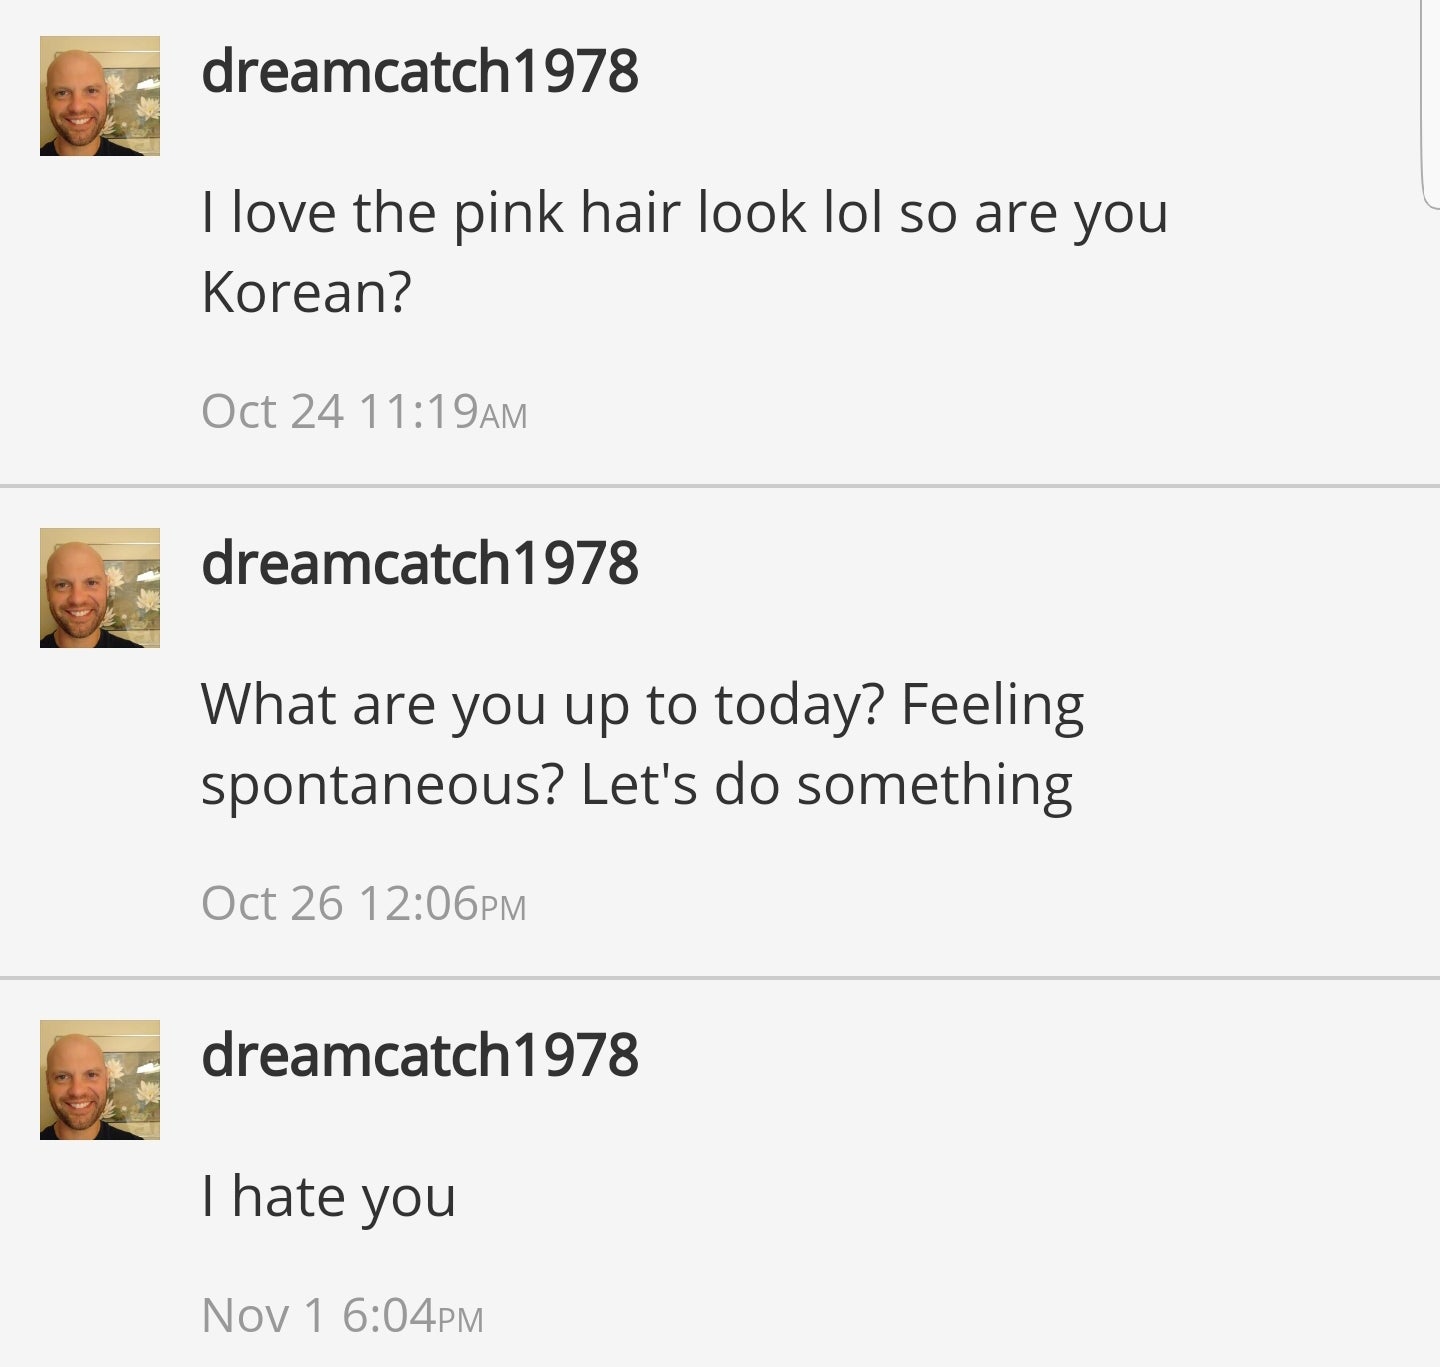Open the "I hate you" message

pos(328,1197)
